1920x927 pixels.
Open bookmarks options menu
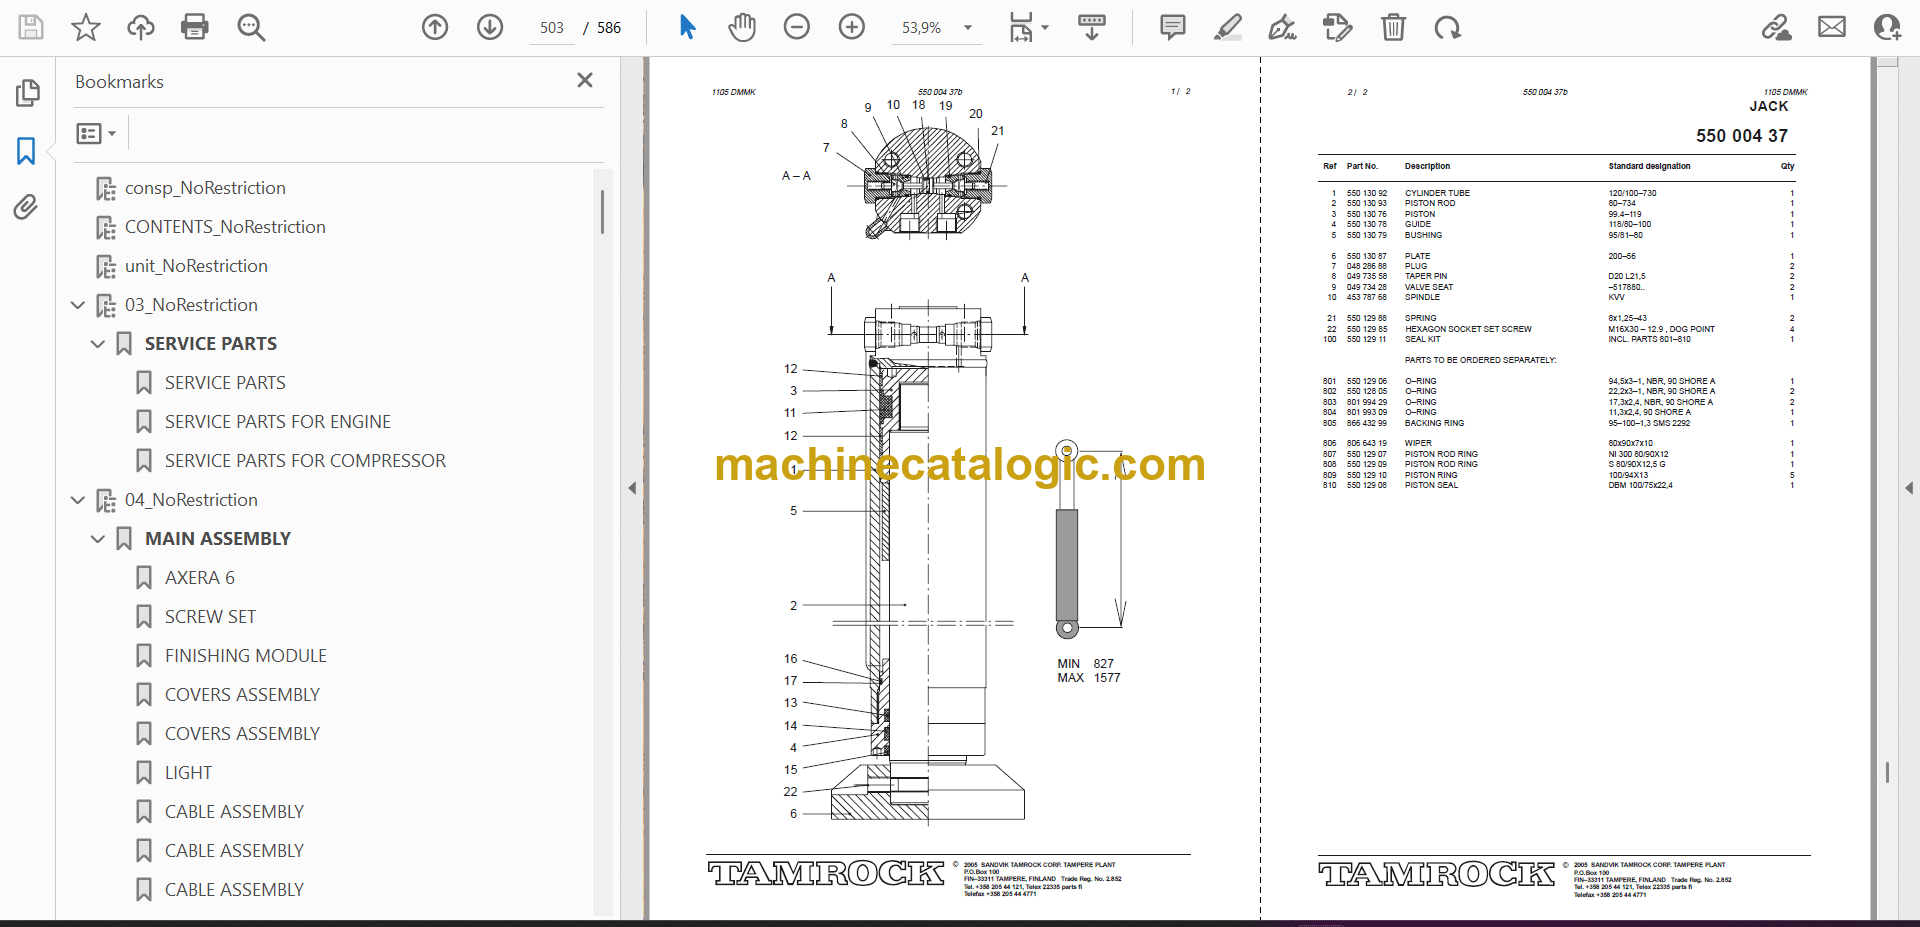coord(96,133)
